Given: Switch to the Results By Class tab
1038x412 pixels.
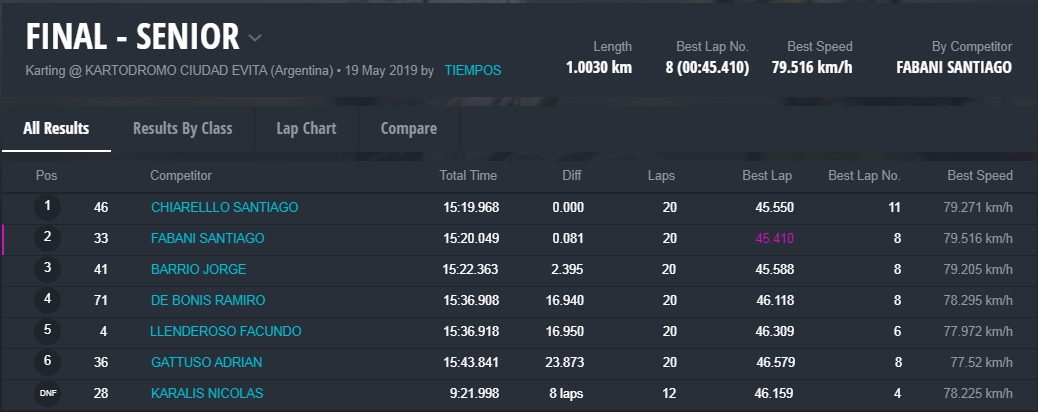Looking at the screenshot, I should pos(182,129).
